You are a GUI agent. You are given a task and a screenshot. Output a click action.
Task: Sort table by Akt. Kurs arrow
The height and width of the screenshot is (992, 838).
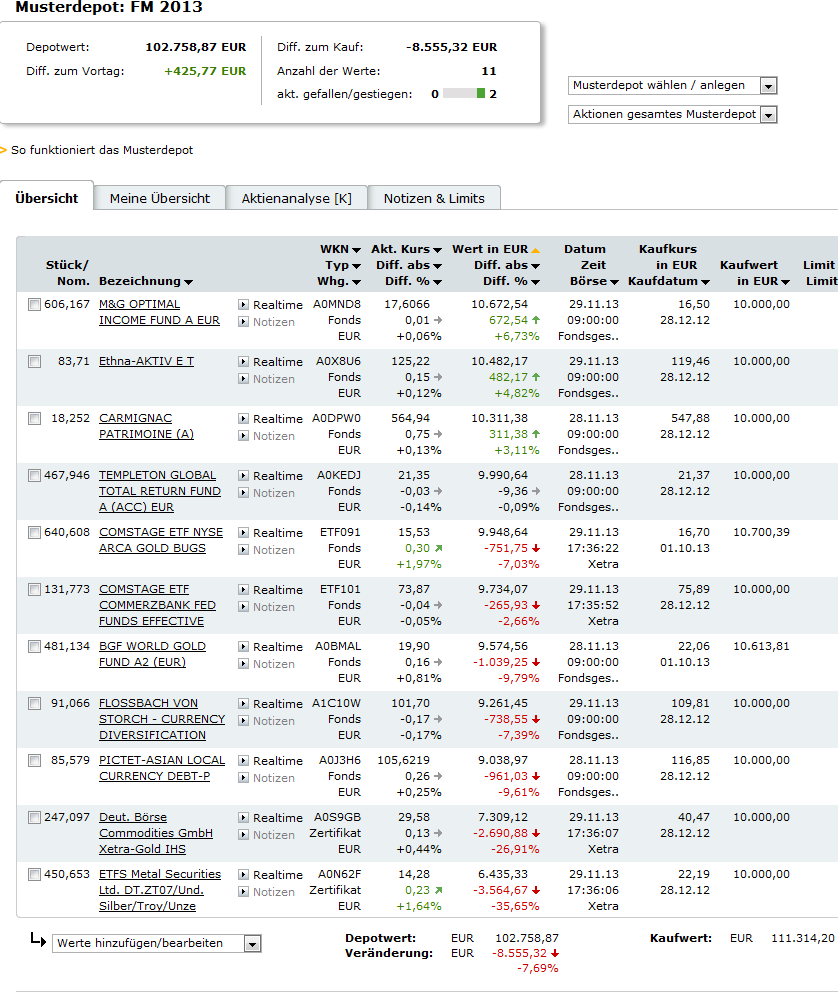click(438, 250)
